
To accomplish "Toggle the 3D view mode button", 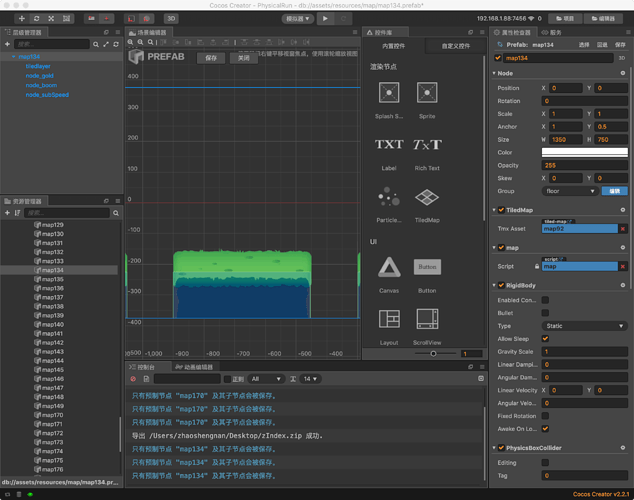I will pos(171,18).
